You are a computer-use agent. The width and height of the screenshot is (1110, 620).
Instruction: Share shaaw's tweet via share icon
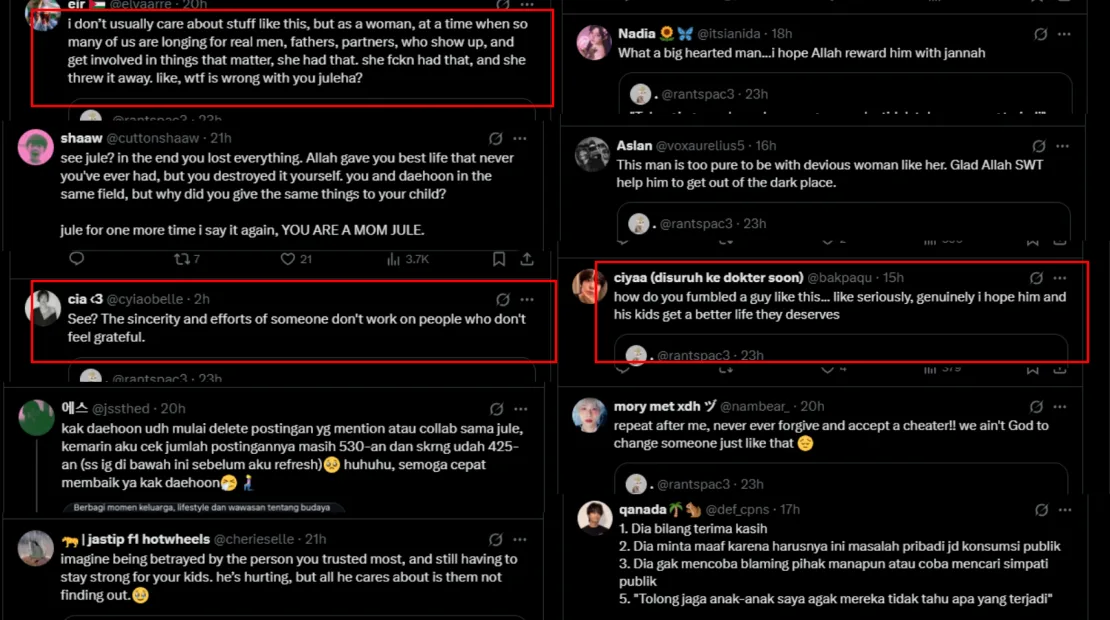(x=527, y=259)
